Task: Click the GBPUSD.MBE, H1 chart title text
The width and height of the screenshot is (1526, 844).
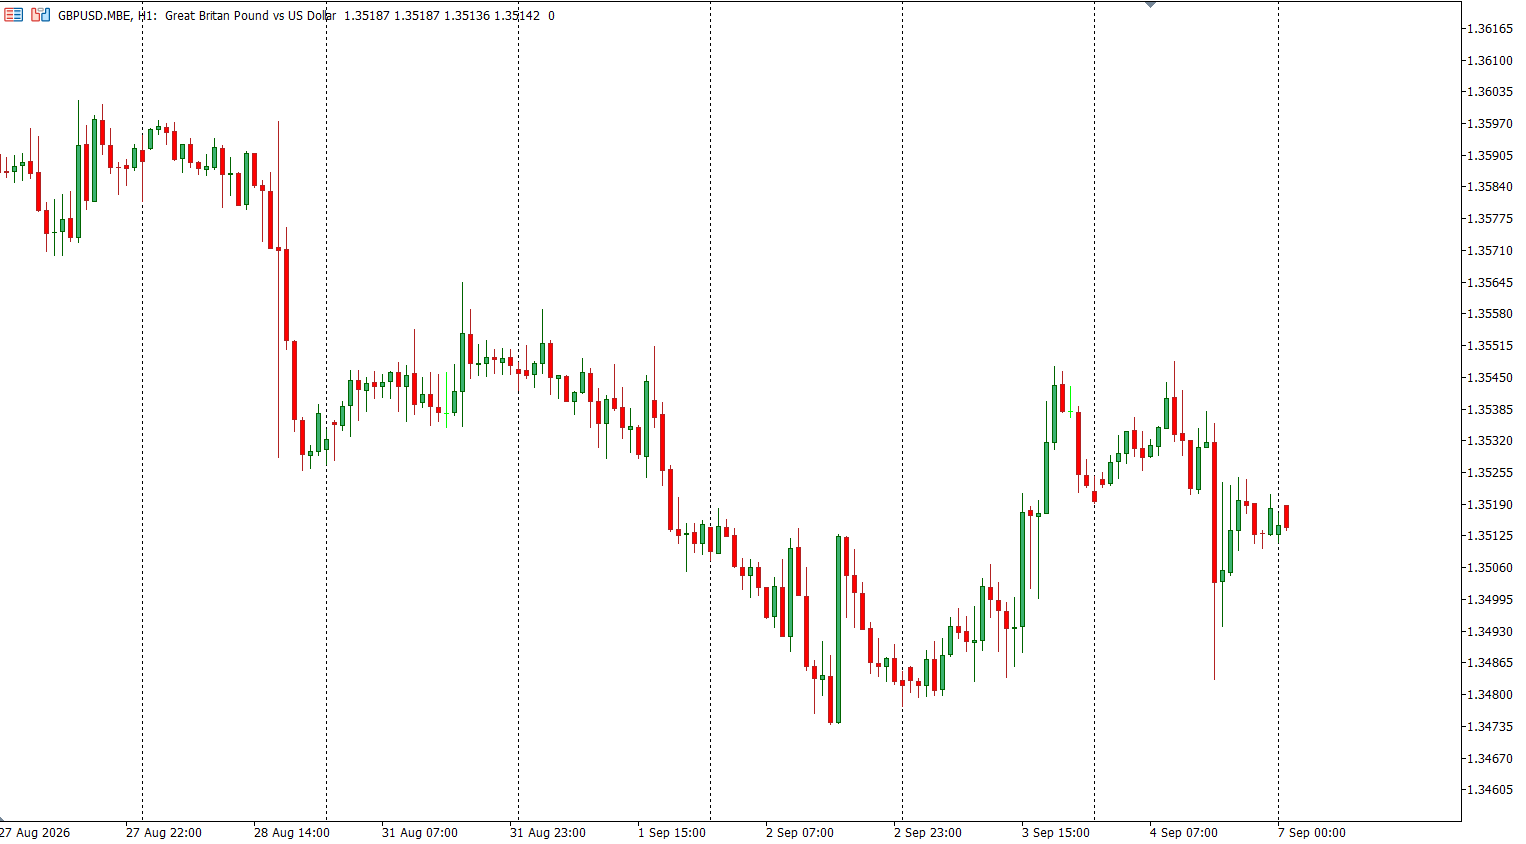Action: coord(106,16)
